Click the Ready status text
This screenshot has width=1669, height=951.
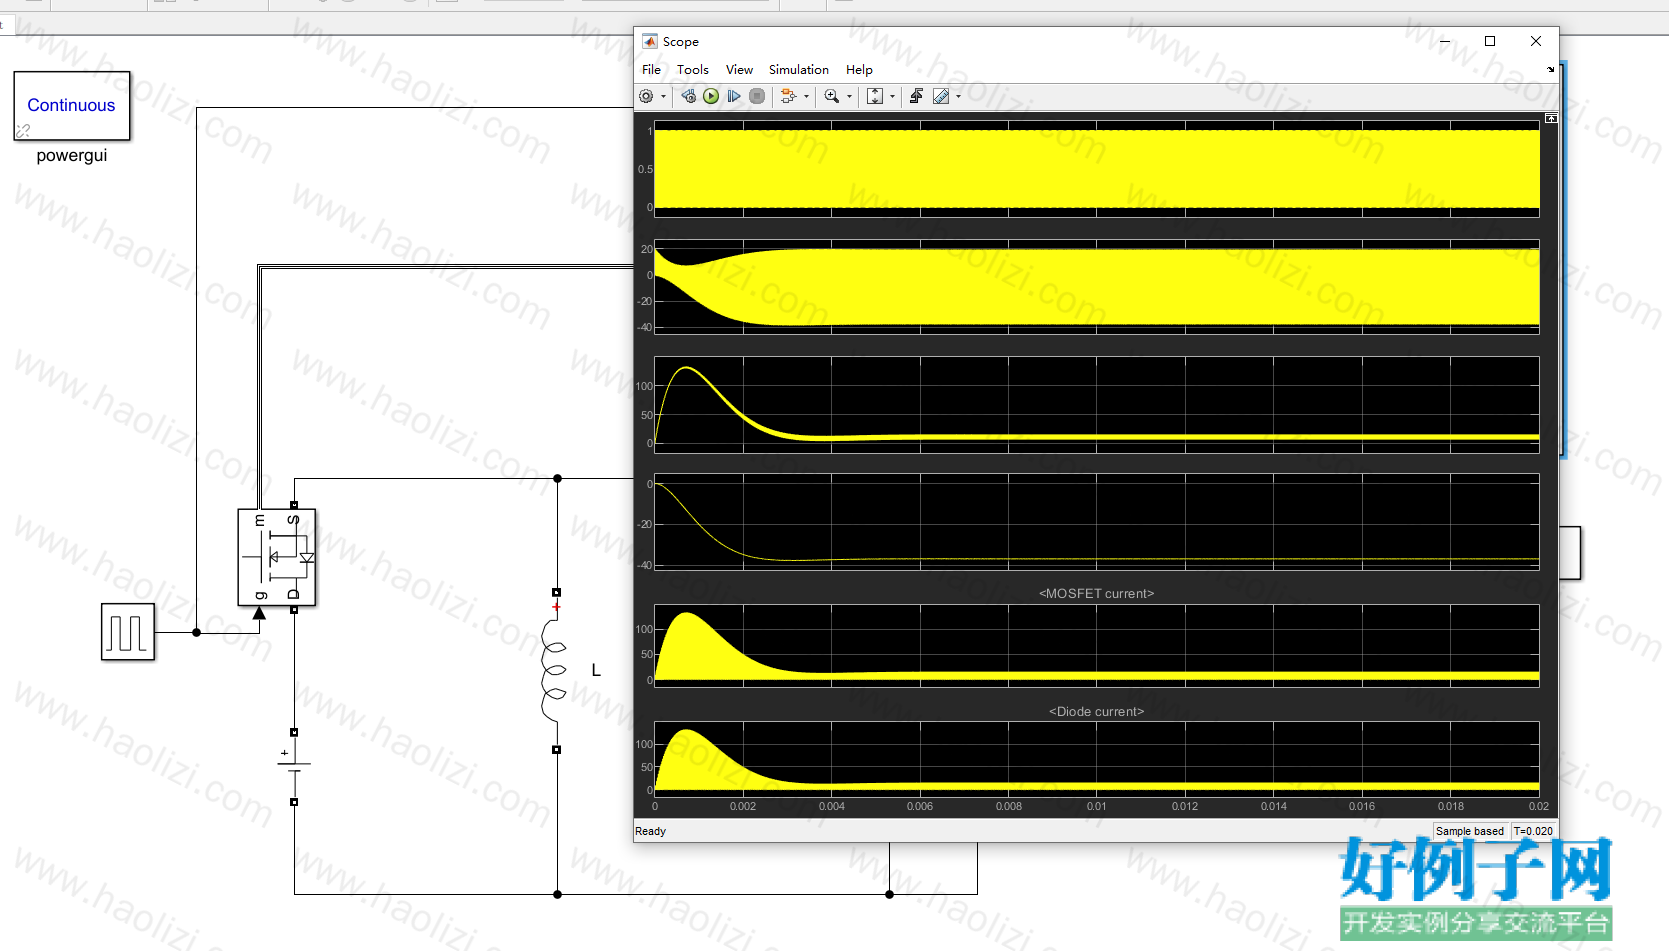(650, 831)
